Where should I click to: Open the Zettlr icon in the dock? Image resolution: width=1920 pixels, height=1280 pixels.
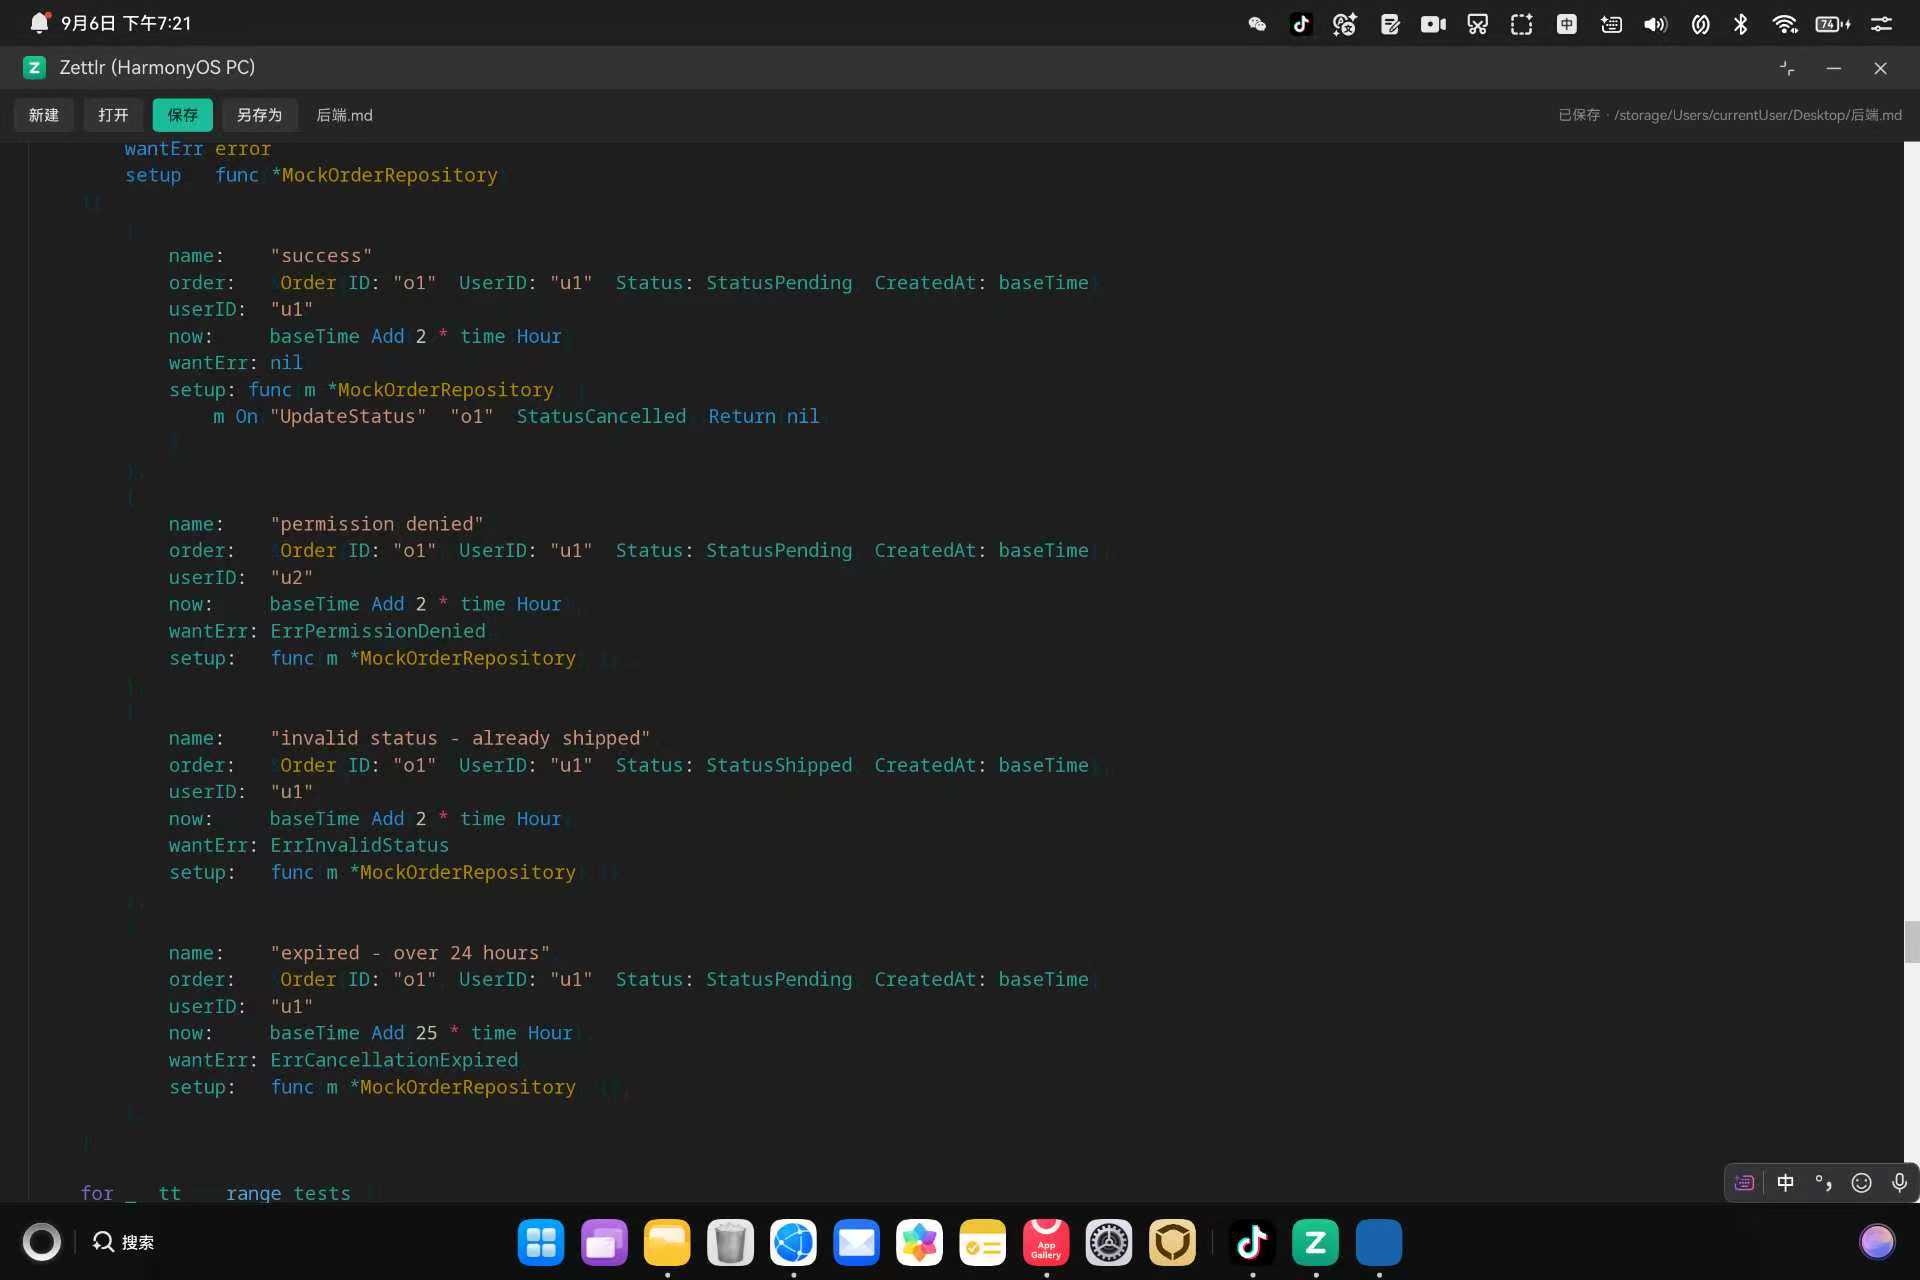tap(1315, 1242)
